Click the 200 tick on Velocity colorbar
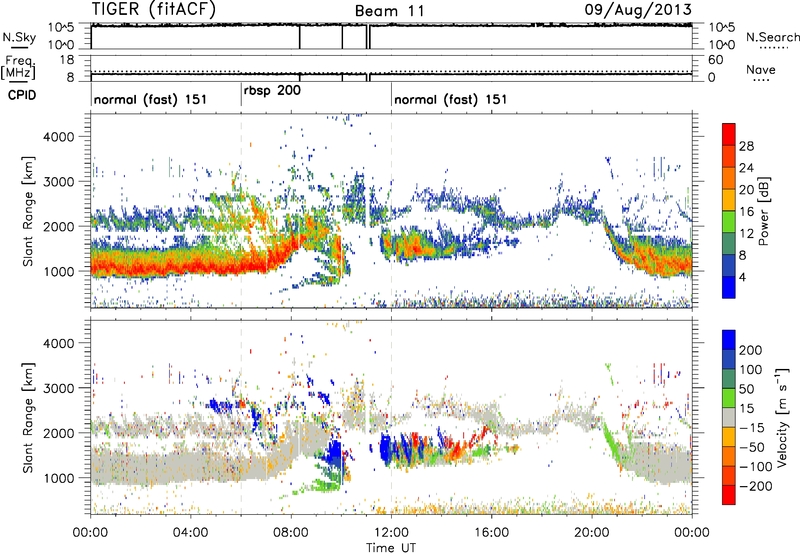 click(750, 350)
